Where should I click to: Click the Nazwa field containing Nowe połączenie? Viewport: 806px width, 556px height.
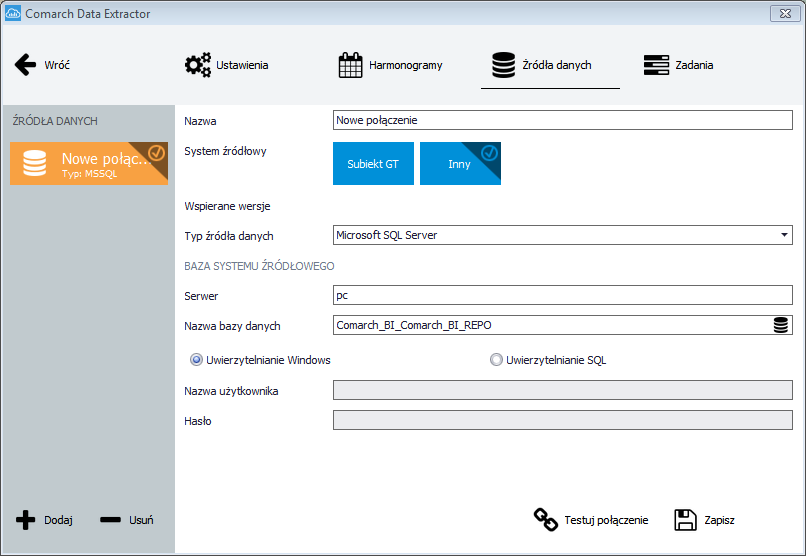pyautogui.click(x=563, y=120)
